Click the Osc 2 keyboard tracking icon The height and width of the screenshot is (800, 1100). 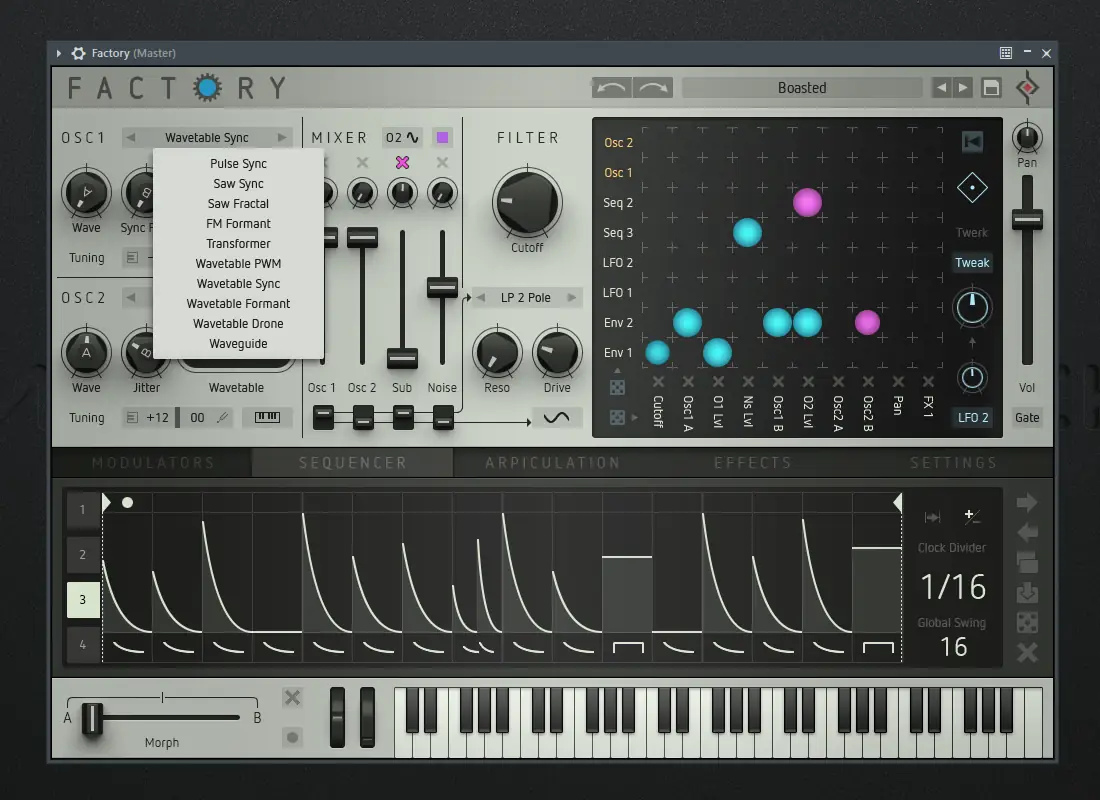267,418
